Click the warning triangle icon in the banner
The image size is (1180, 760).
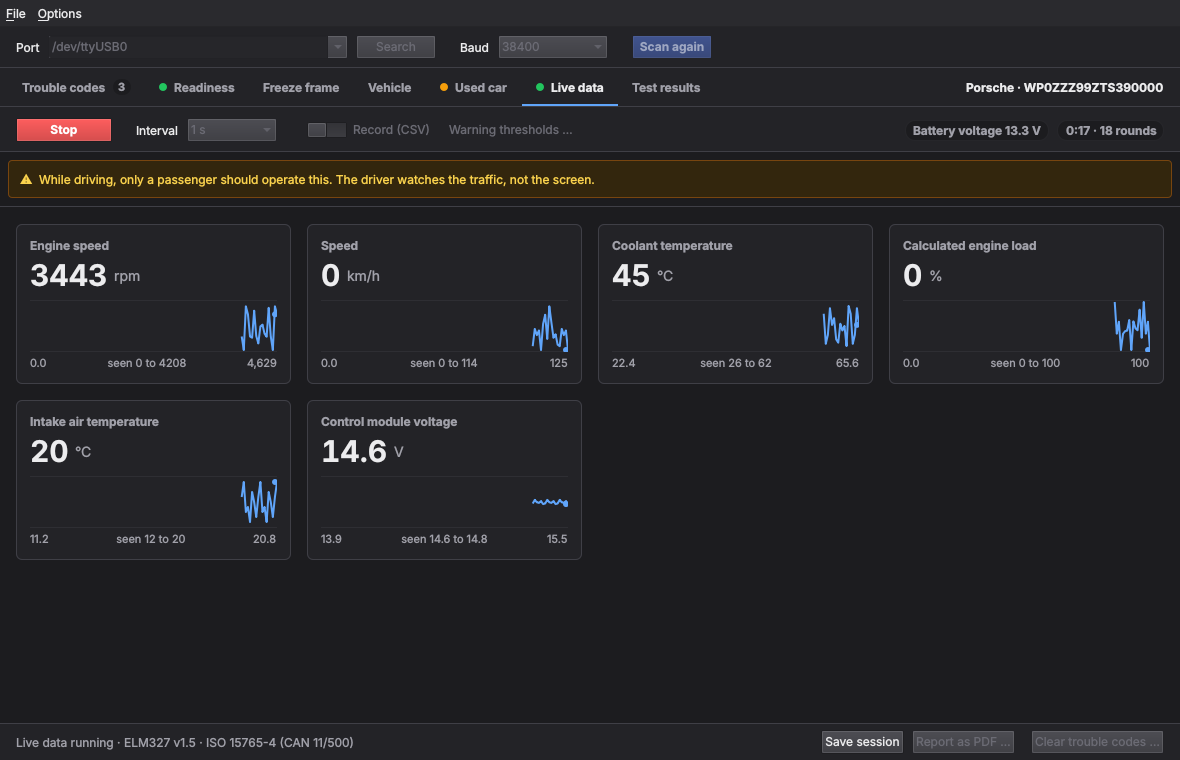click(26, 180)
